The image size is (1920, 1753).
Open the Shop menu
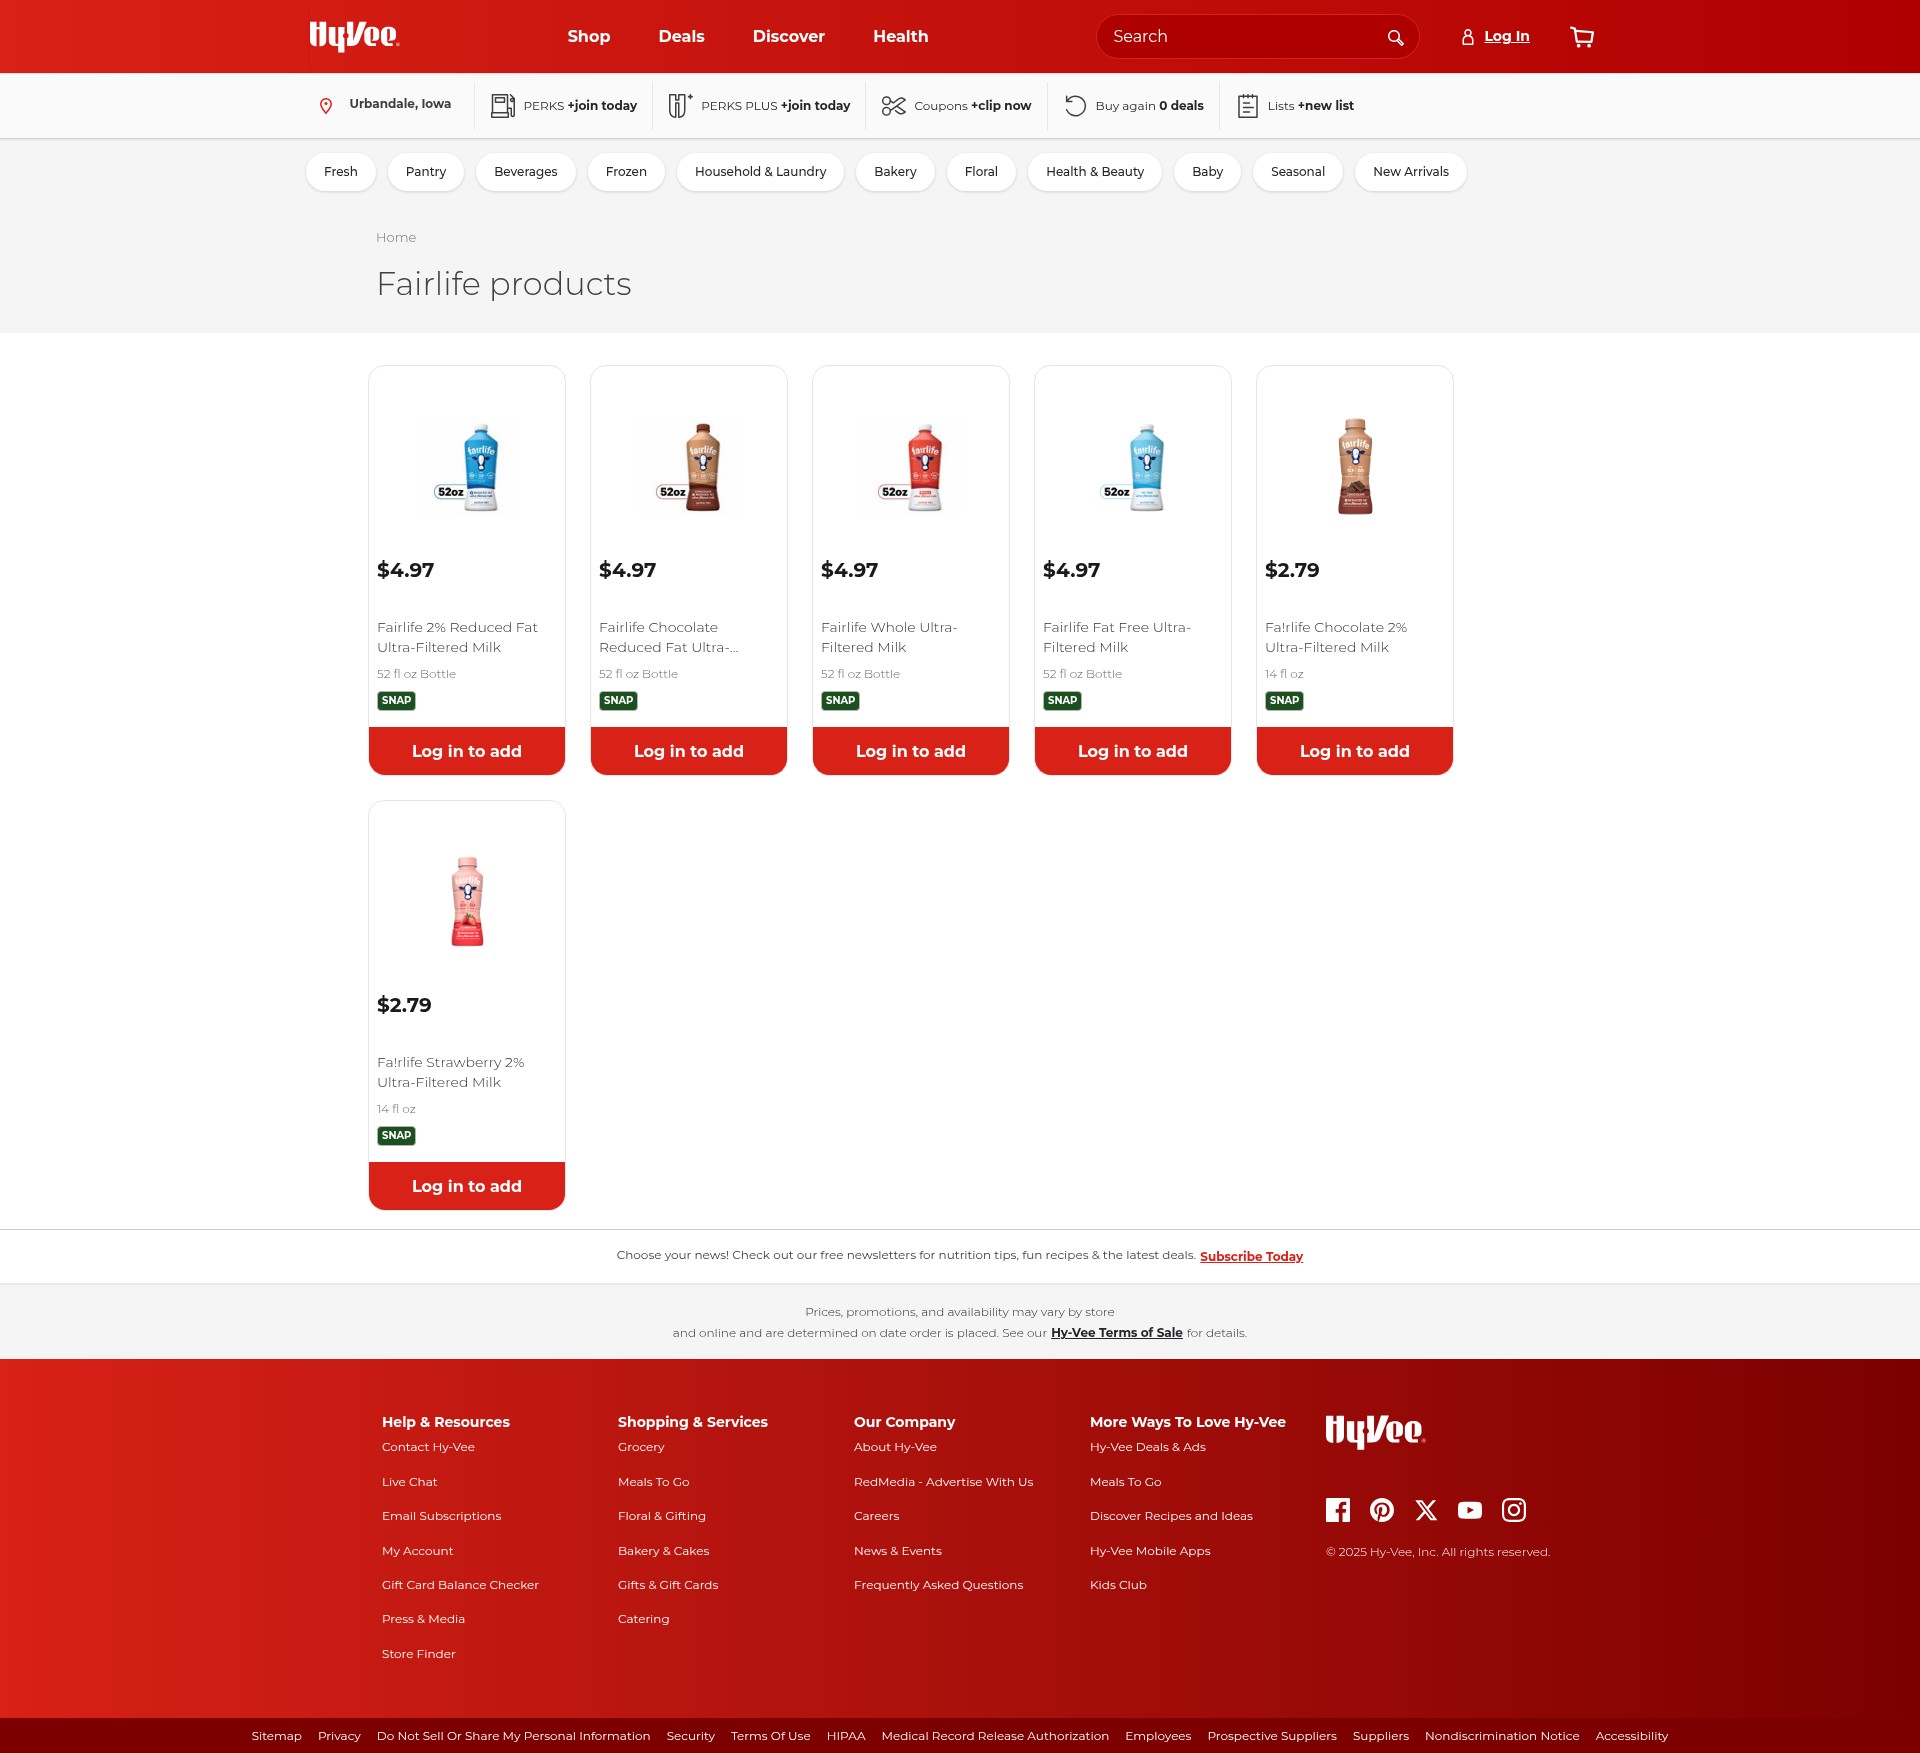(x=589, y=36)
